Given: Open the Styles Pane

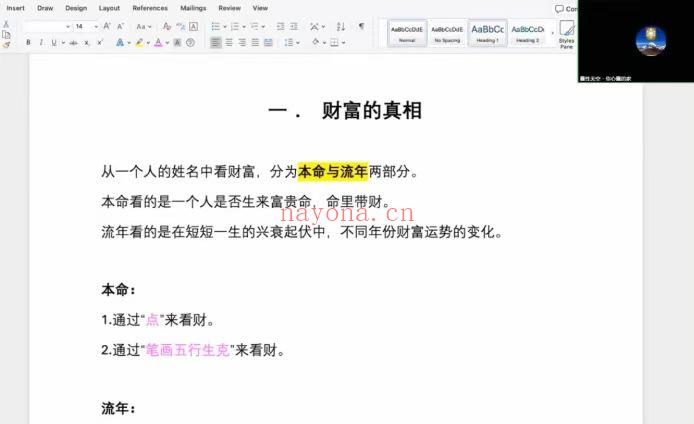Looking at the screenshot, I should (567, 34).
